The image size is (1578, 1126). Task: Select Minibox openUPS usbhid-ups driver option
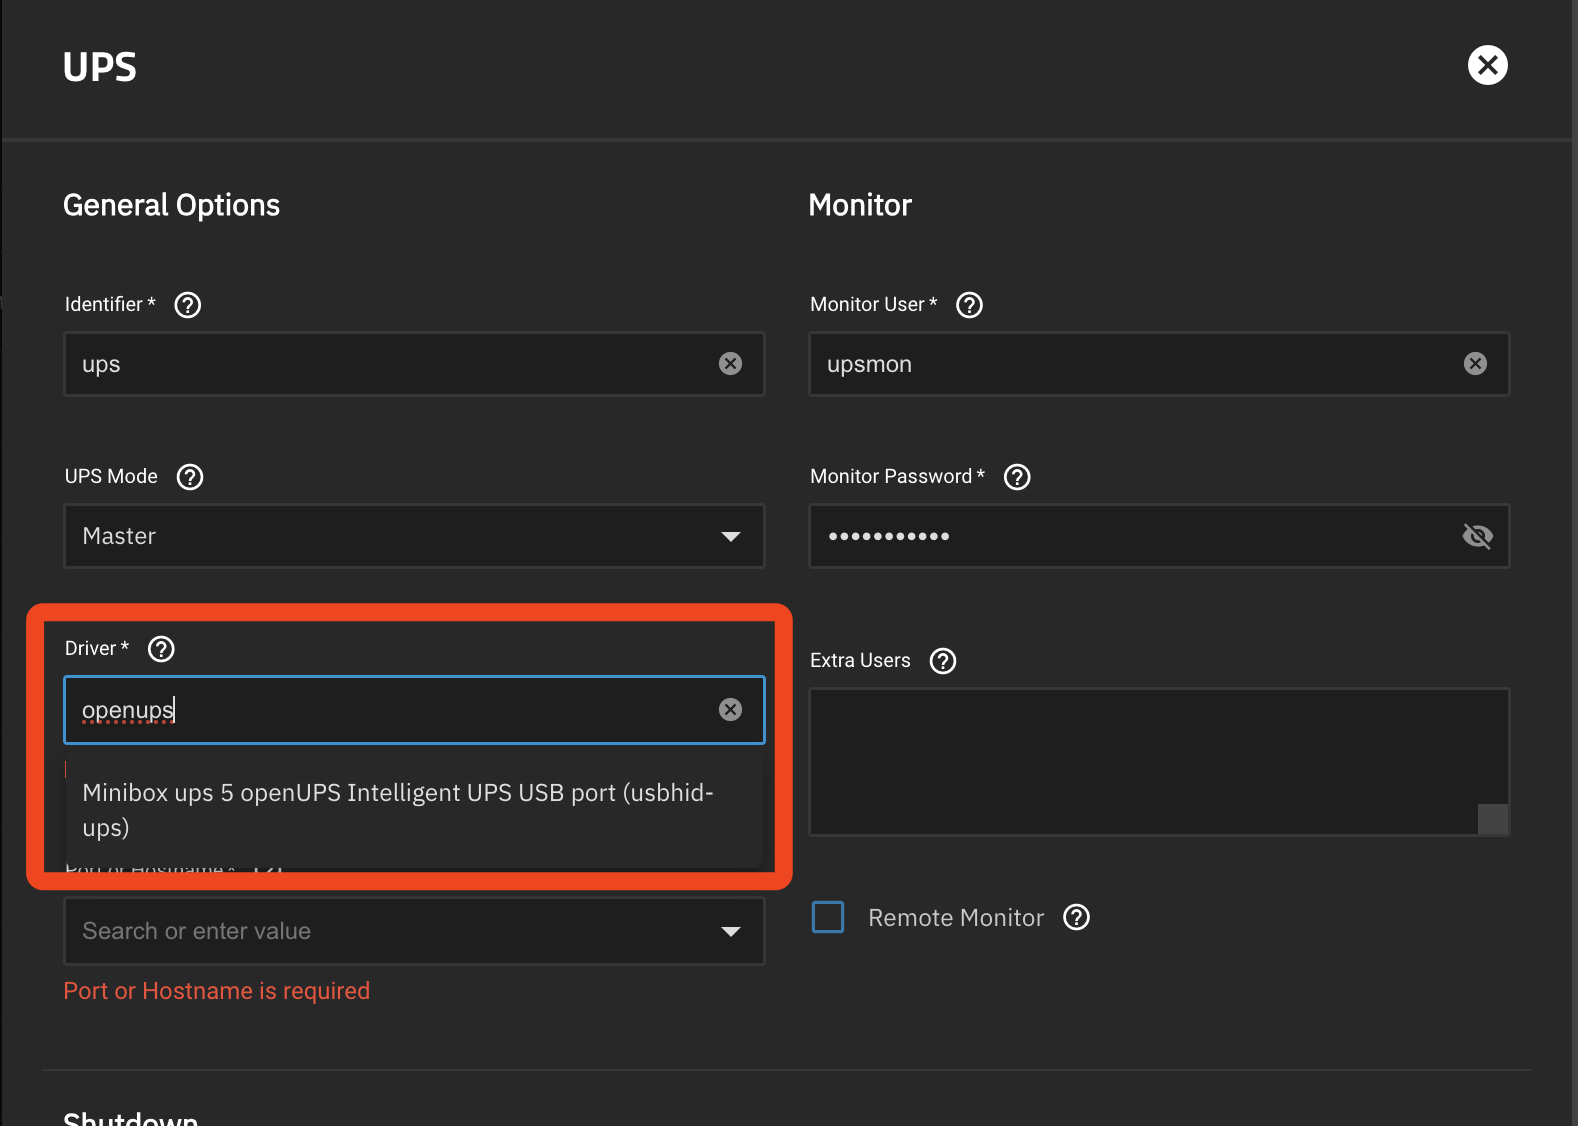click(398, 810)
